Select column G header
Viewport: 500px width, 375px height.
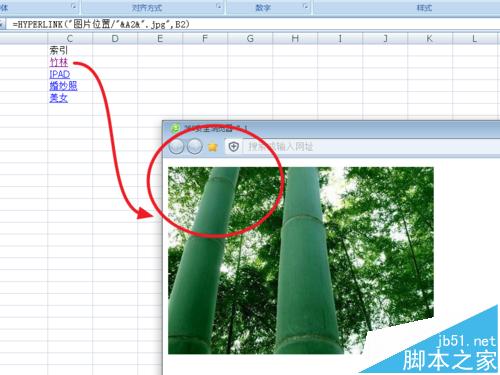(250, 39)
